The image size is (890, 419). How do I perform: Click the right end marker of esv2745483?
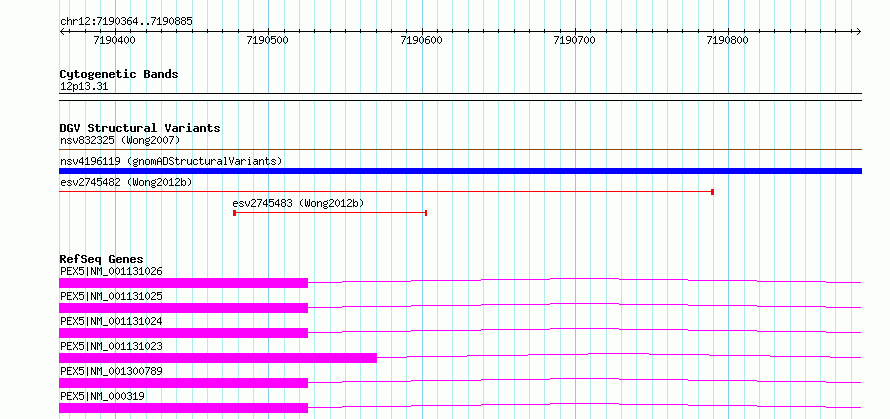(x=426, y=213)
